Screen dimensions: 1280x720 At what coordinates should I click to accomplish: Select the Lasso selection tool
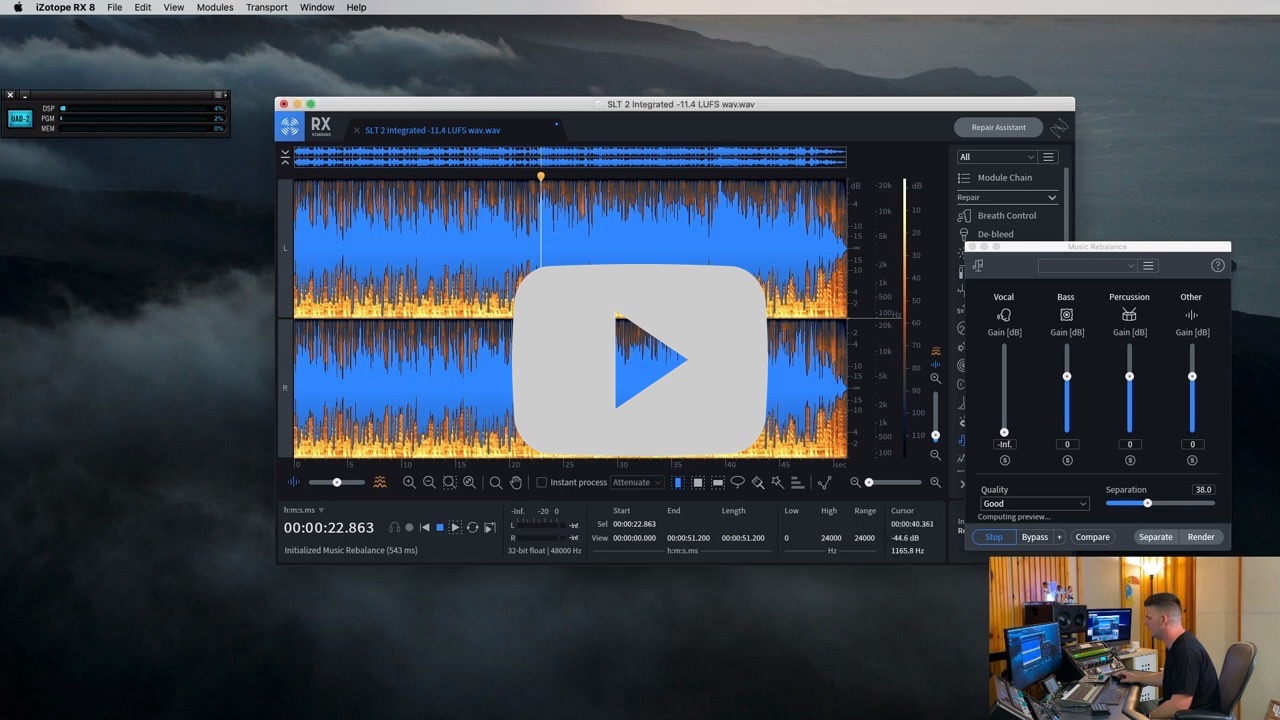(737, 482)
